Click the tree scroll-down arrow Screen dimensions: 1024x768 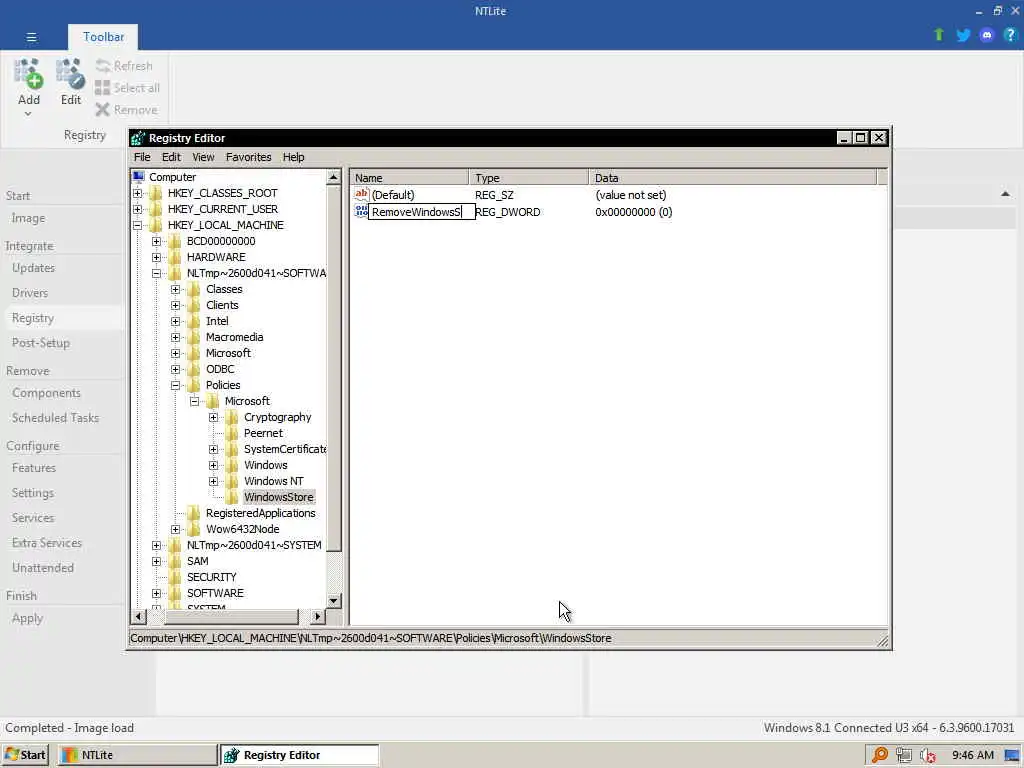(334, 601)
